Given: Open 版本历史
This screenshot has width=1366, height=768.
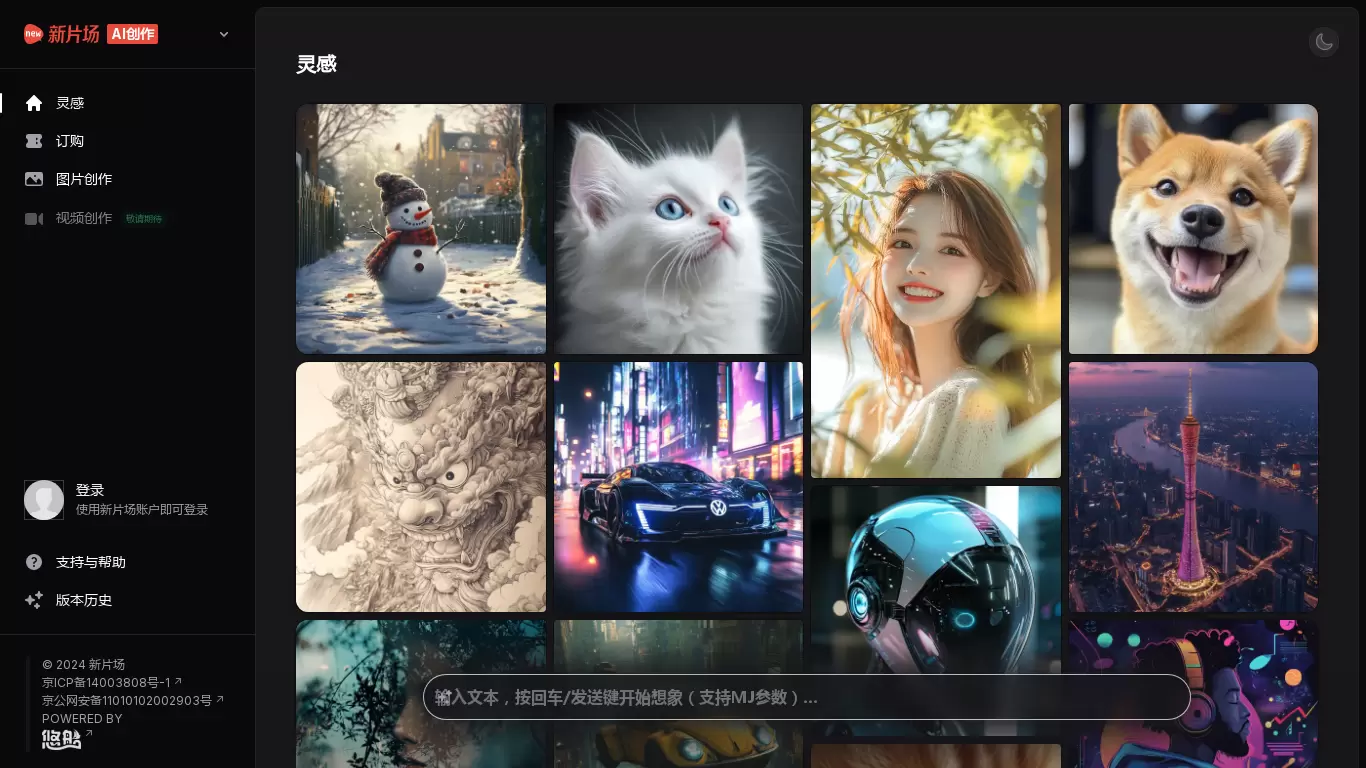Looking at the screenshot, I should click(x=84, y=600).
